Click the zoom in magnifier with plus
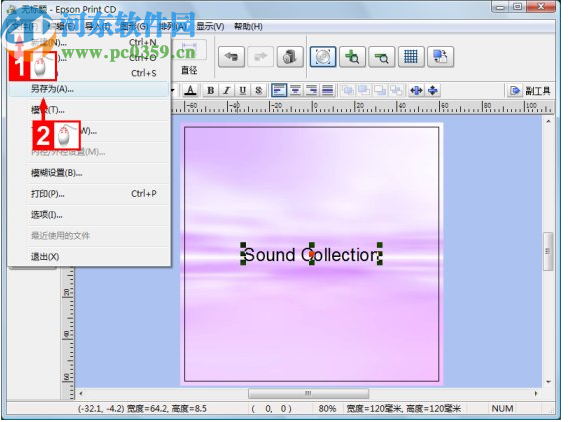The height and width of the screenshot is (422, 570). click(352, 57)
